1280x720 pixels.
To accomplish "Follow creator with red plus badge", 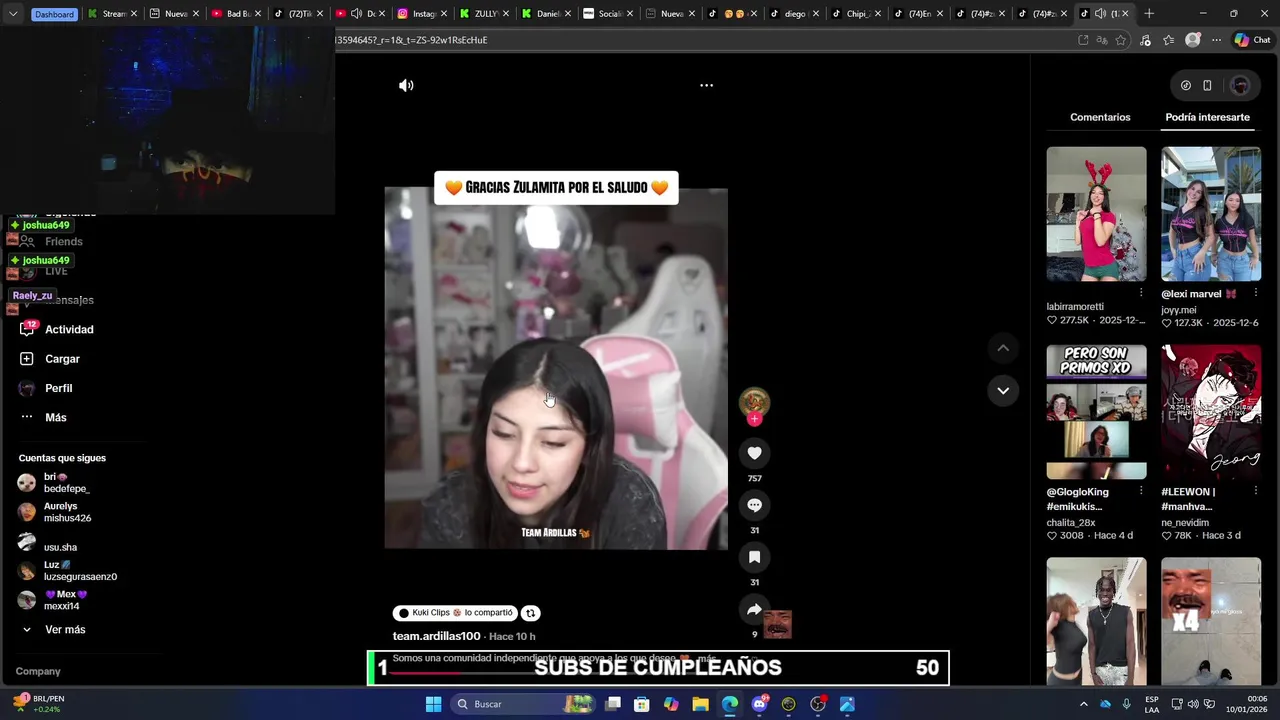I will [754, 419].
